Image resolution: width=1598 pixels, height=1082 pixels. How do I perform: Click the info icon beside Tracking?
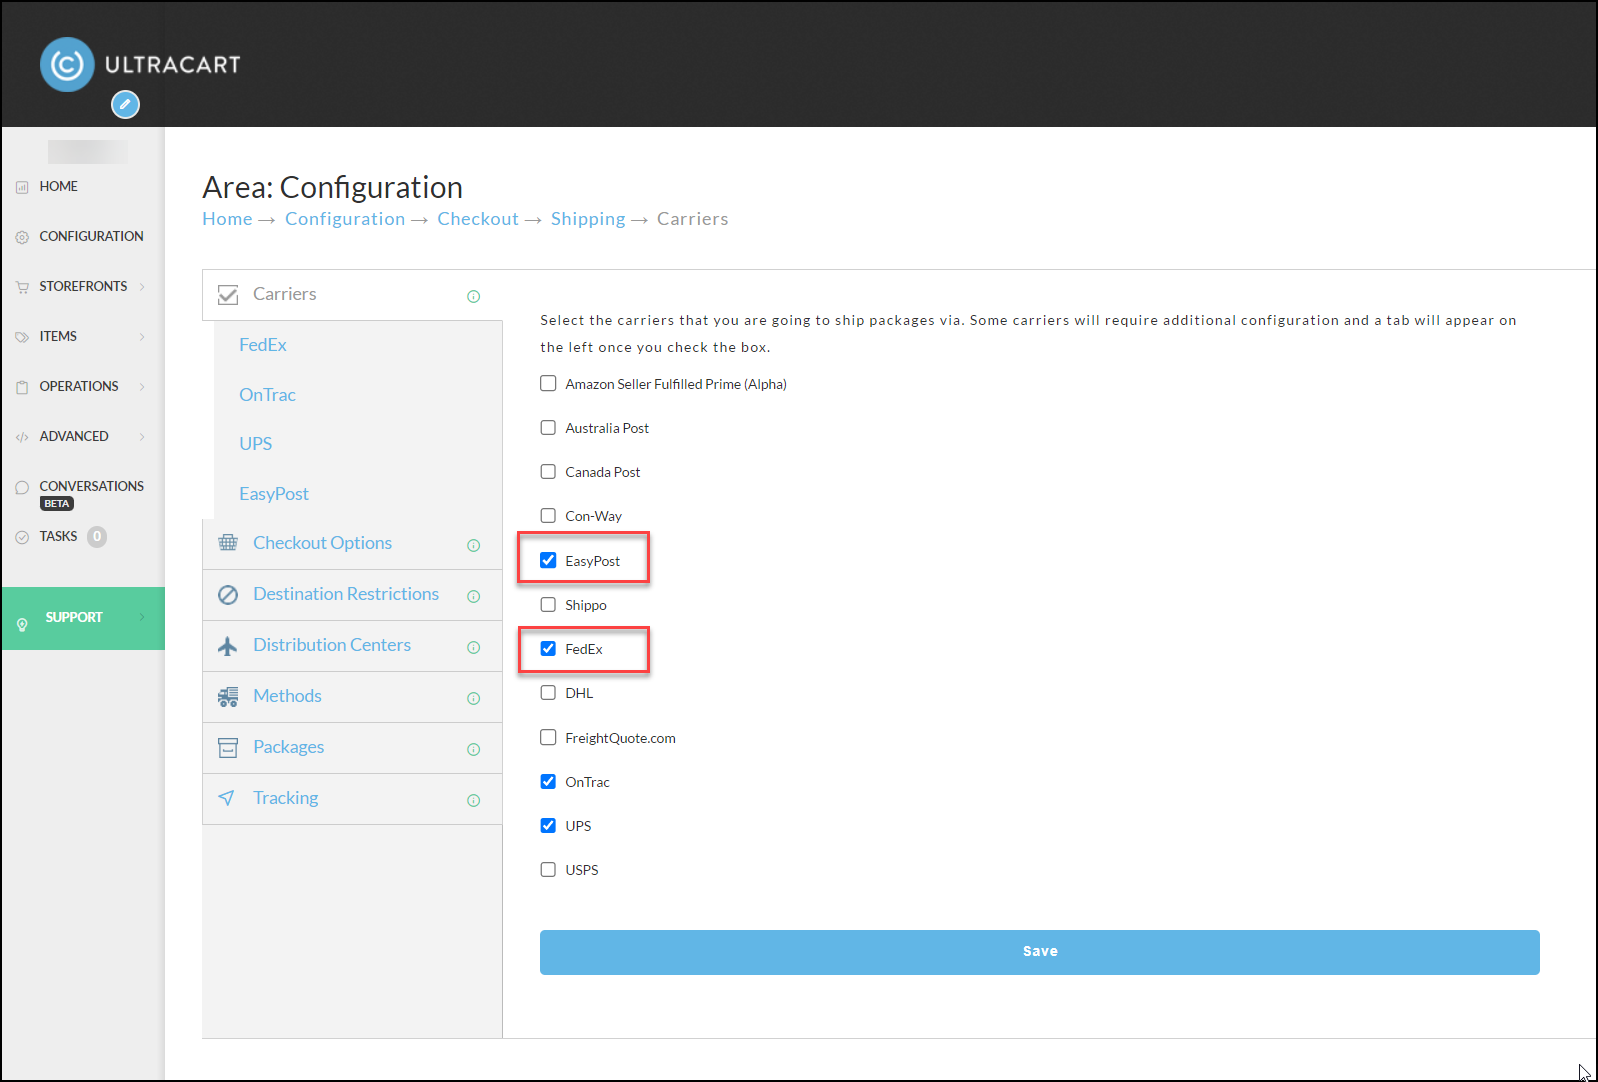[473, 800]
